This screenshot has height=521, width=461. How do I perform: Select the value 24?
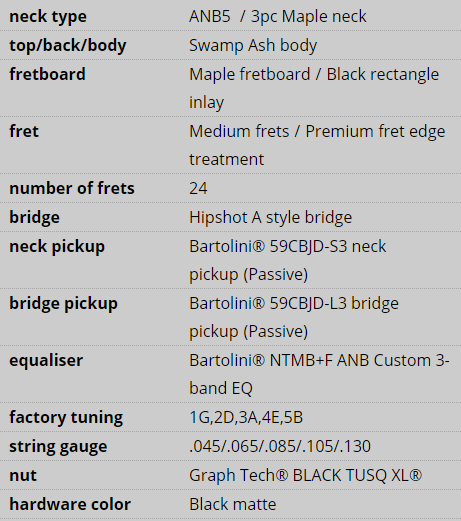pos(198,188)
